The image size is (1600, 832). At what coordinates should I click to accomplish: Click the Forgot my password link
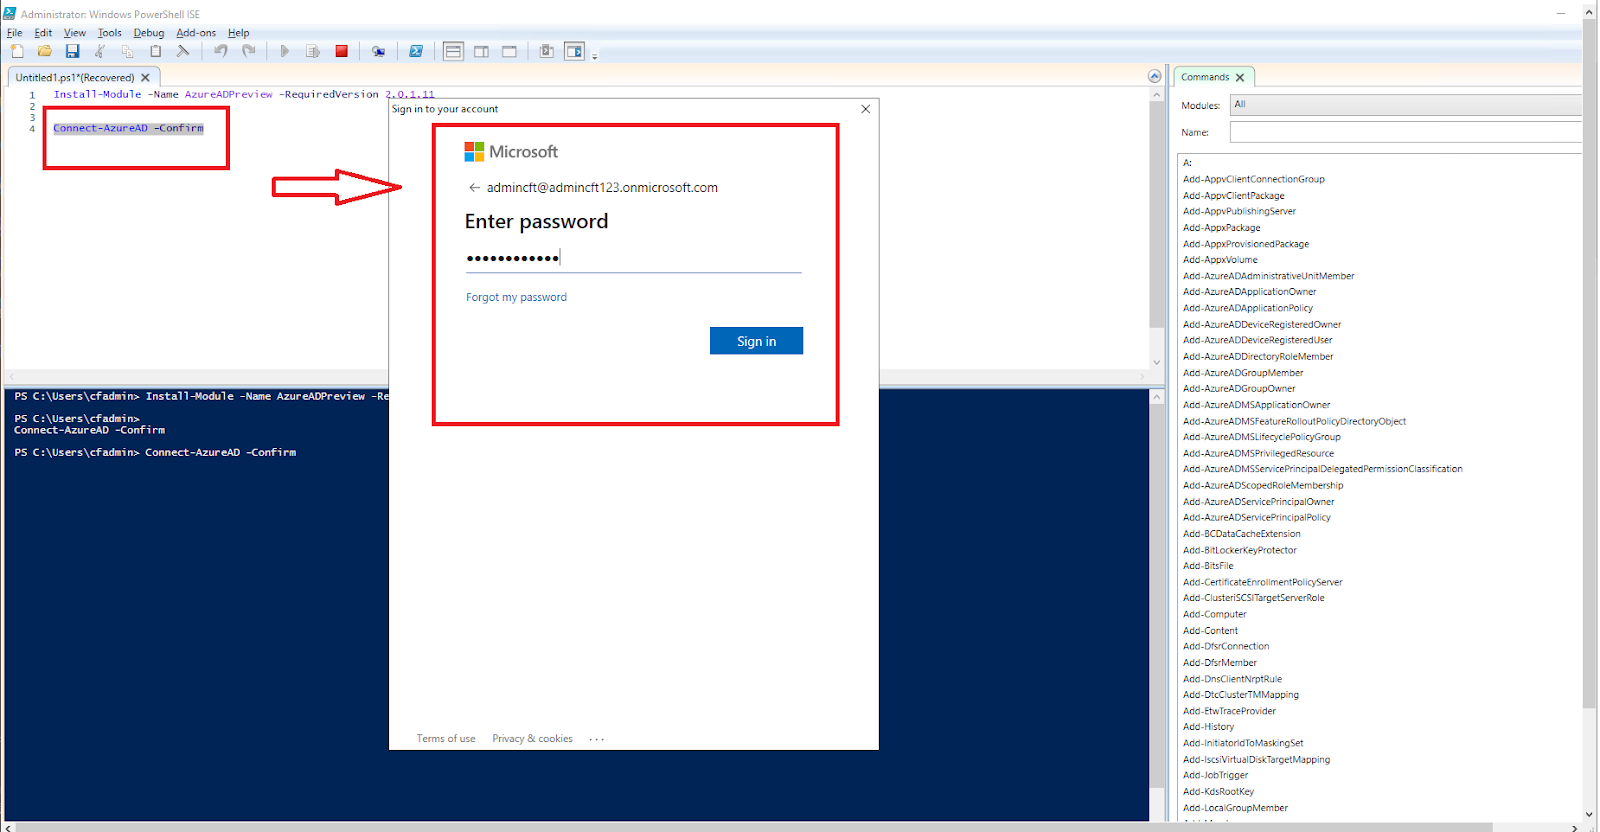(x=516, y=297)
